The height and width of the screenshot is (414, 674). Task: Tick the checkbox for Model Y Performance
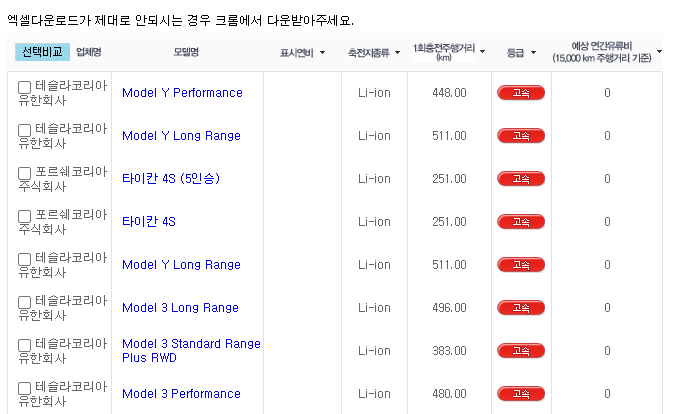coord(25,87)
